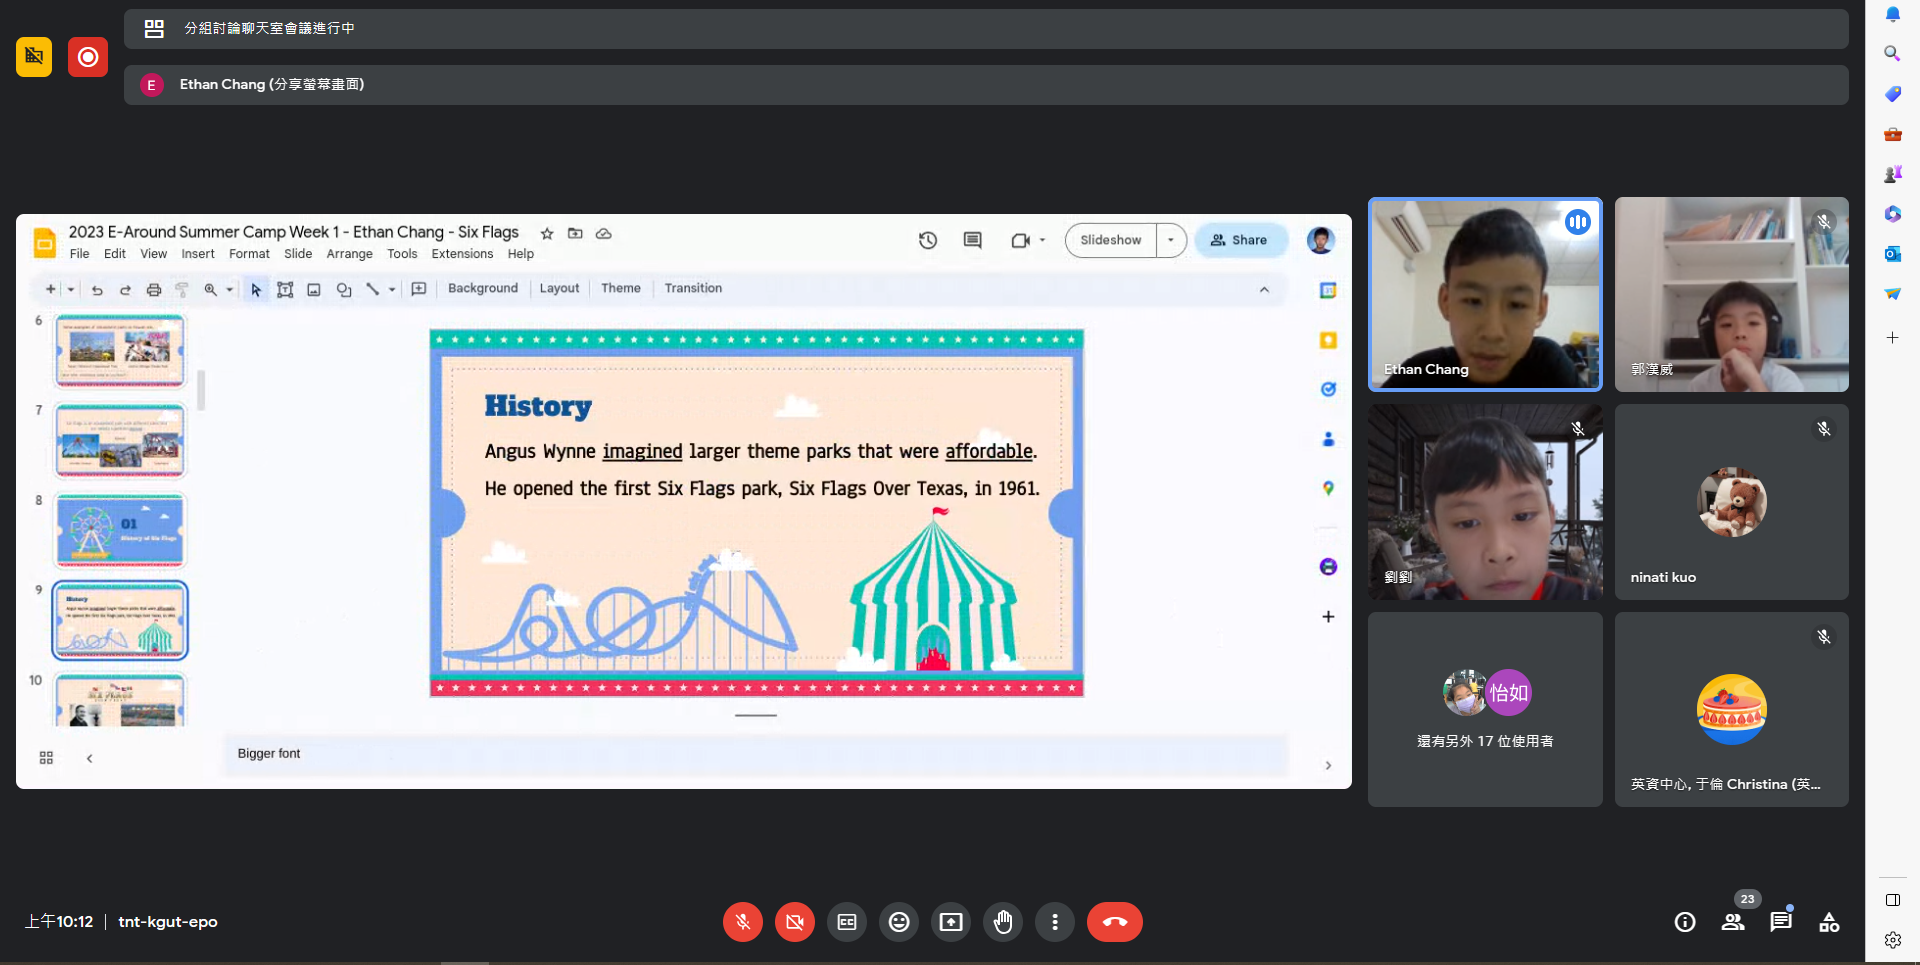
Task: Click the red recording indicator button
Action: point(88,57)
